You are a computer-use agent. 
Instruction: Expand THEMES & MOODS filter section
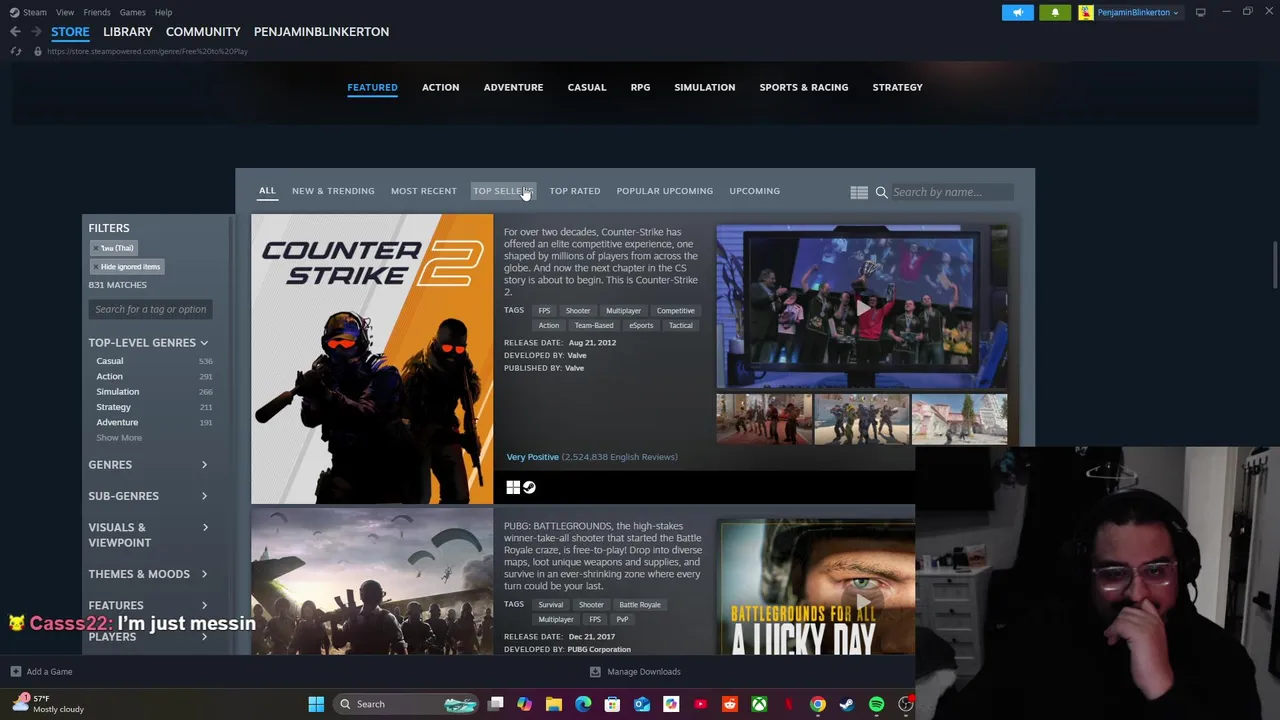click(148, 574)
